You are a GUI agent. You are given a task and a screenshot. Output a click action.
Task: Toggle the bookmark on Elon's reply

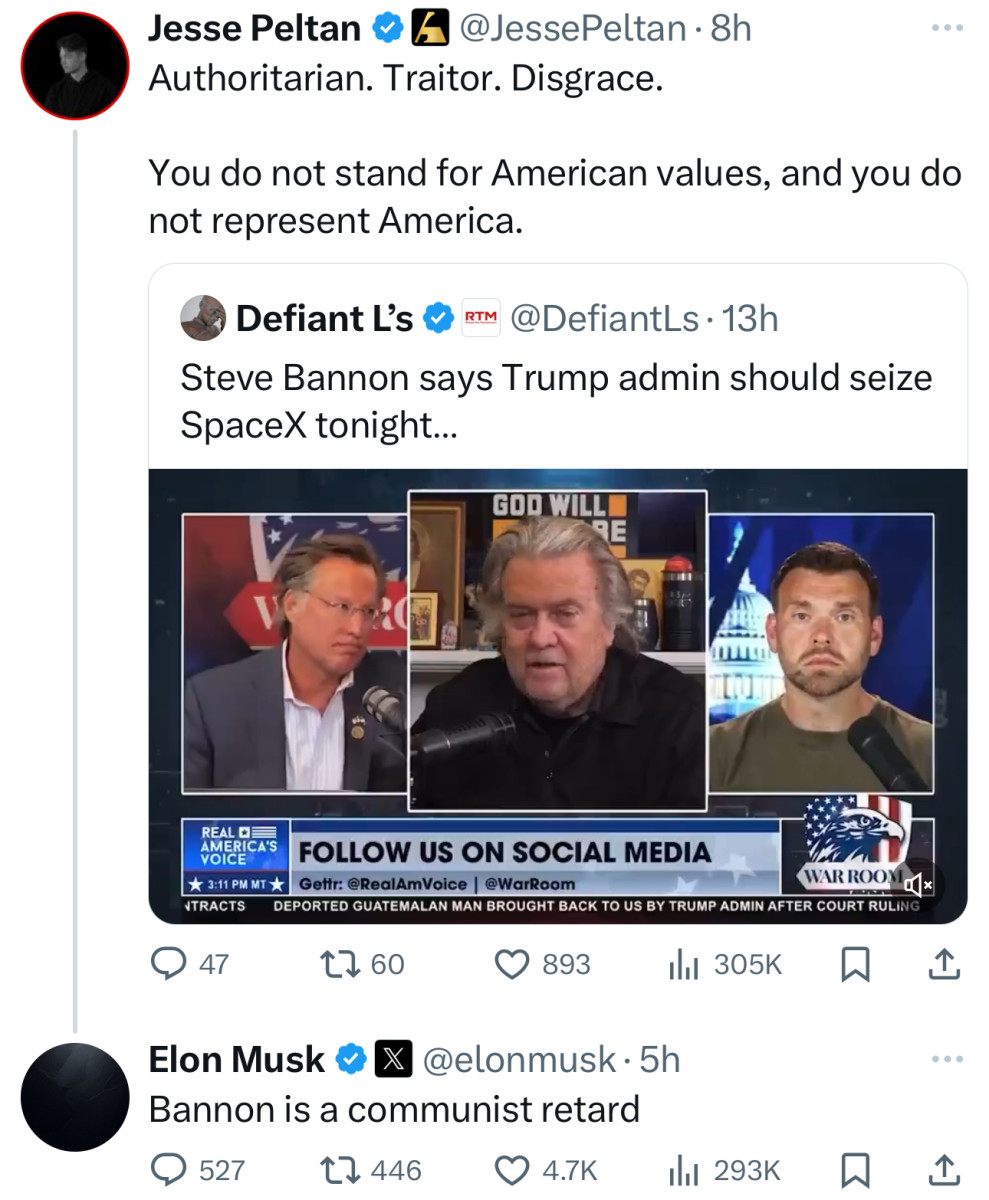(854, 1169)
